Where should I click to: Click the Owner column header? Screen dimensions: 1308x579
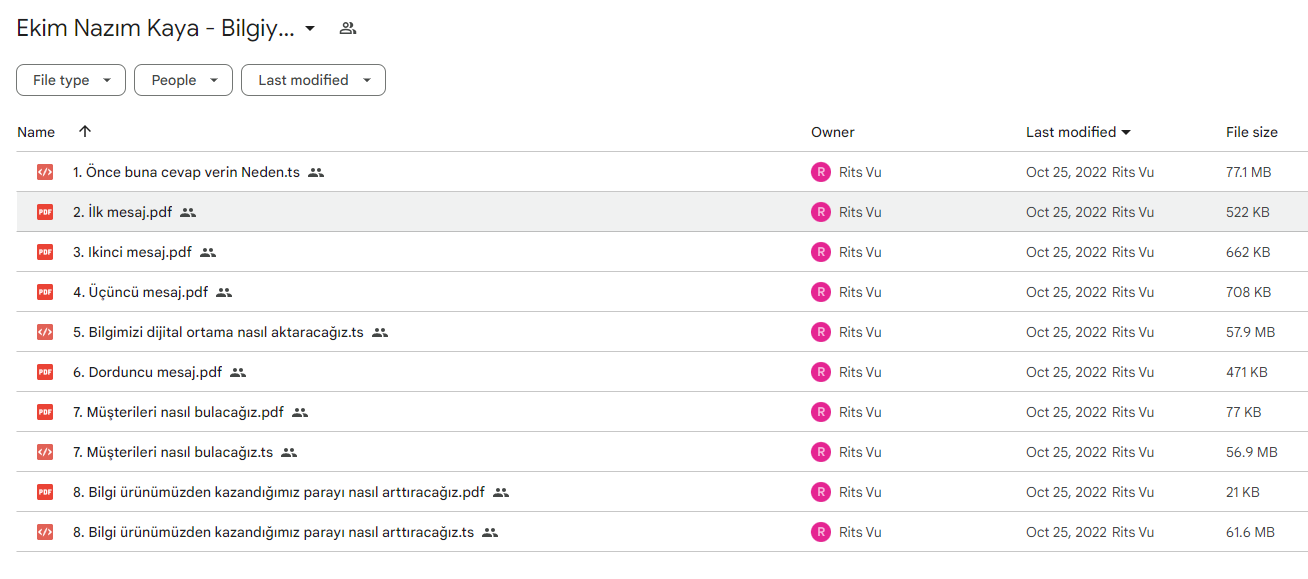pos(833,132)
